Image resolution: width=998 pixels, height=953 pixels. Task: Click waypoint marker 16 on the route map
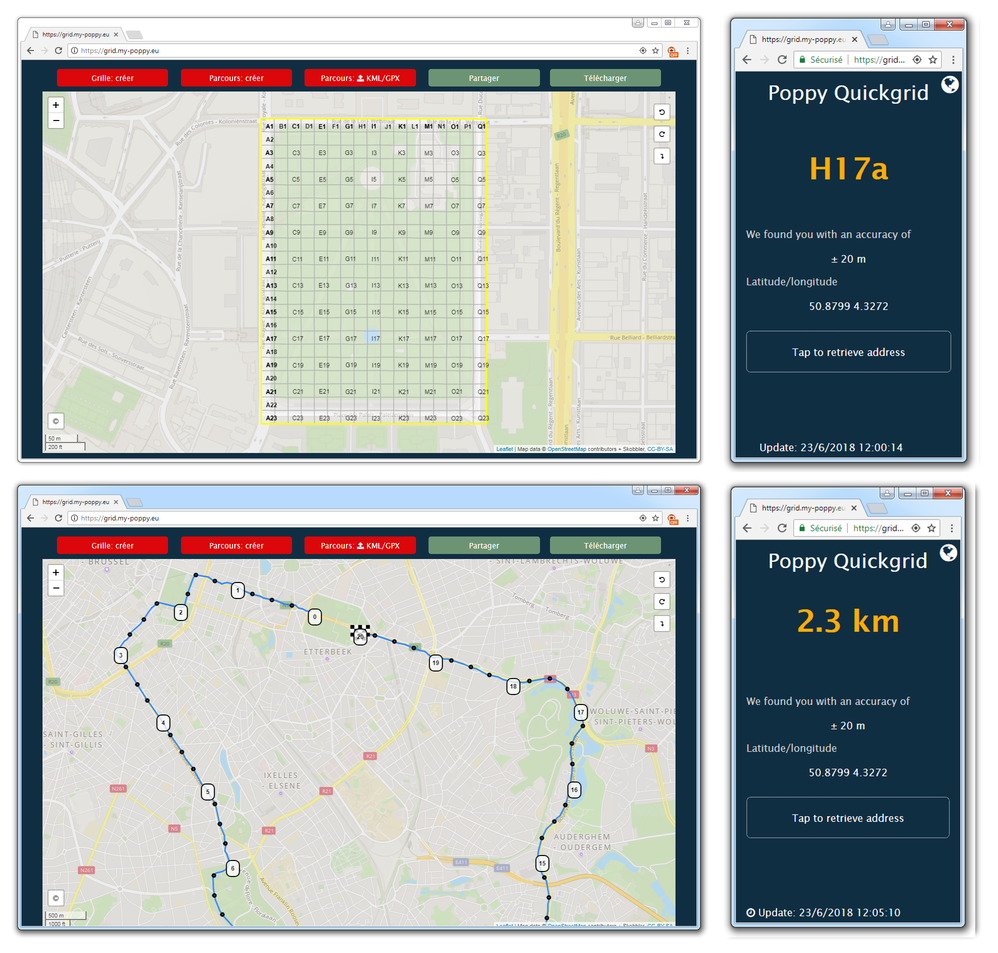(574, 789)
